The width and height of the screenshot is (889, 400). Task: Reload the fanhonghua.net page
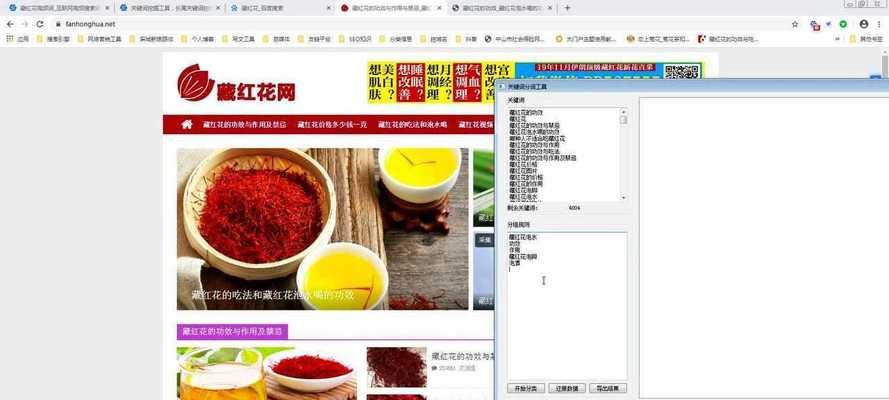point(40,24)
